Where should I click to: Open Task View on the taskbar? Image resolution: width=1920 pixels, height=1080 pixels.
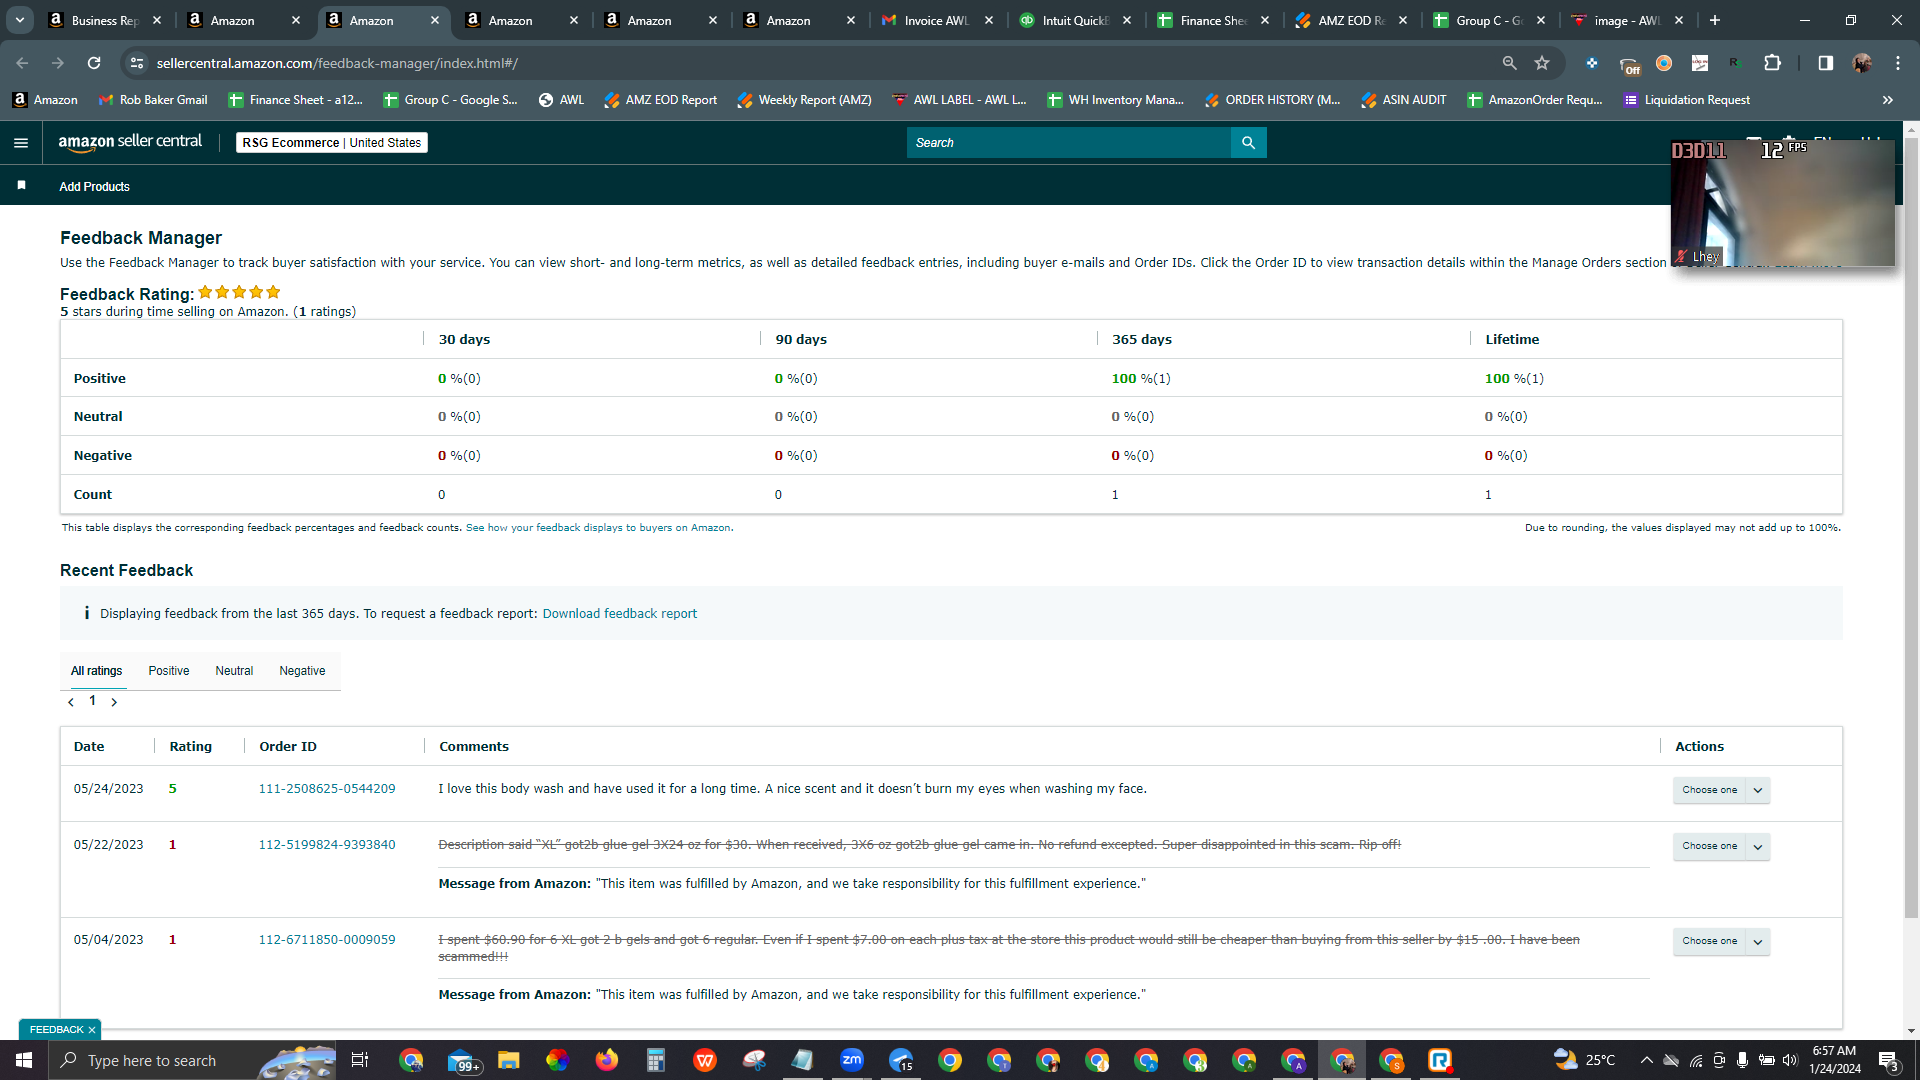(x=360, y=1060)
